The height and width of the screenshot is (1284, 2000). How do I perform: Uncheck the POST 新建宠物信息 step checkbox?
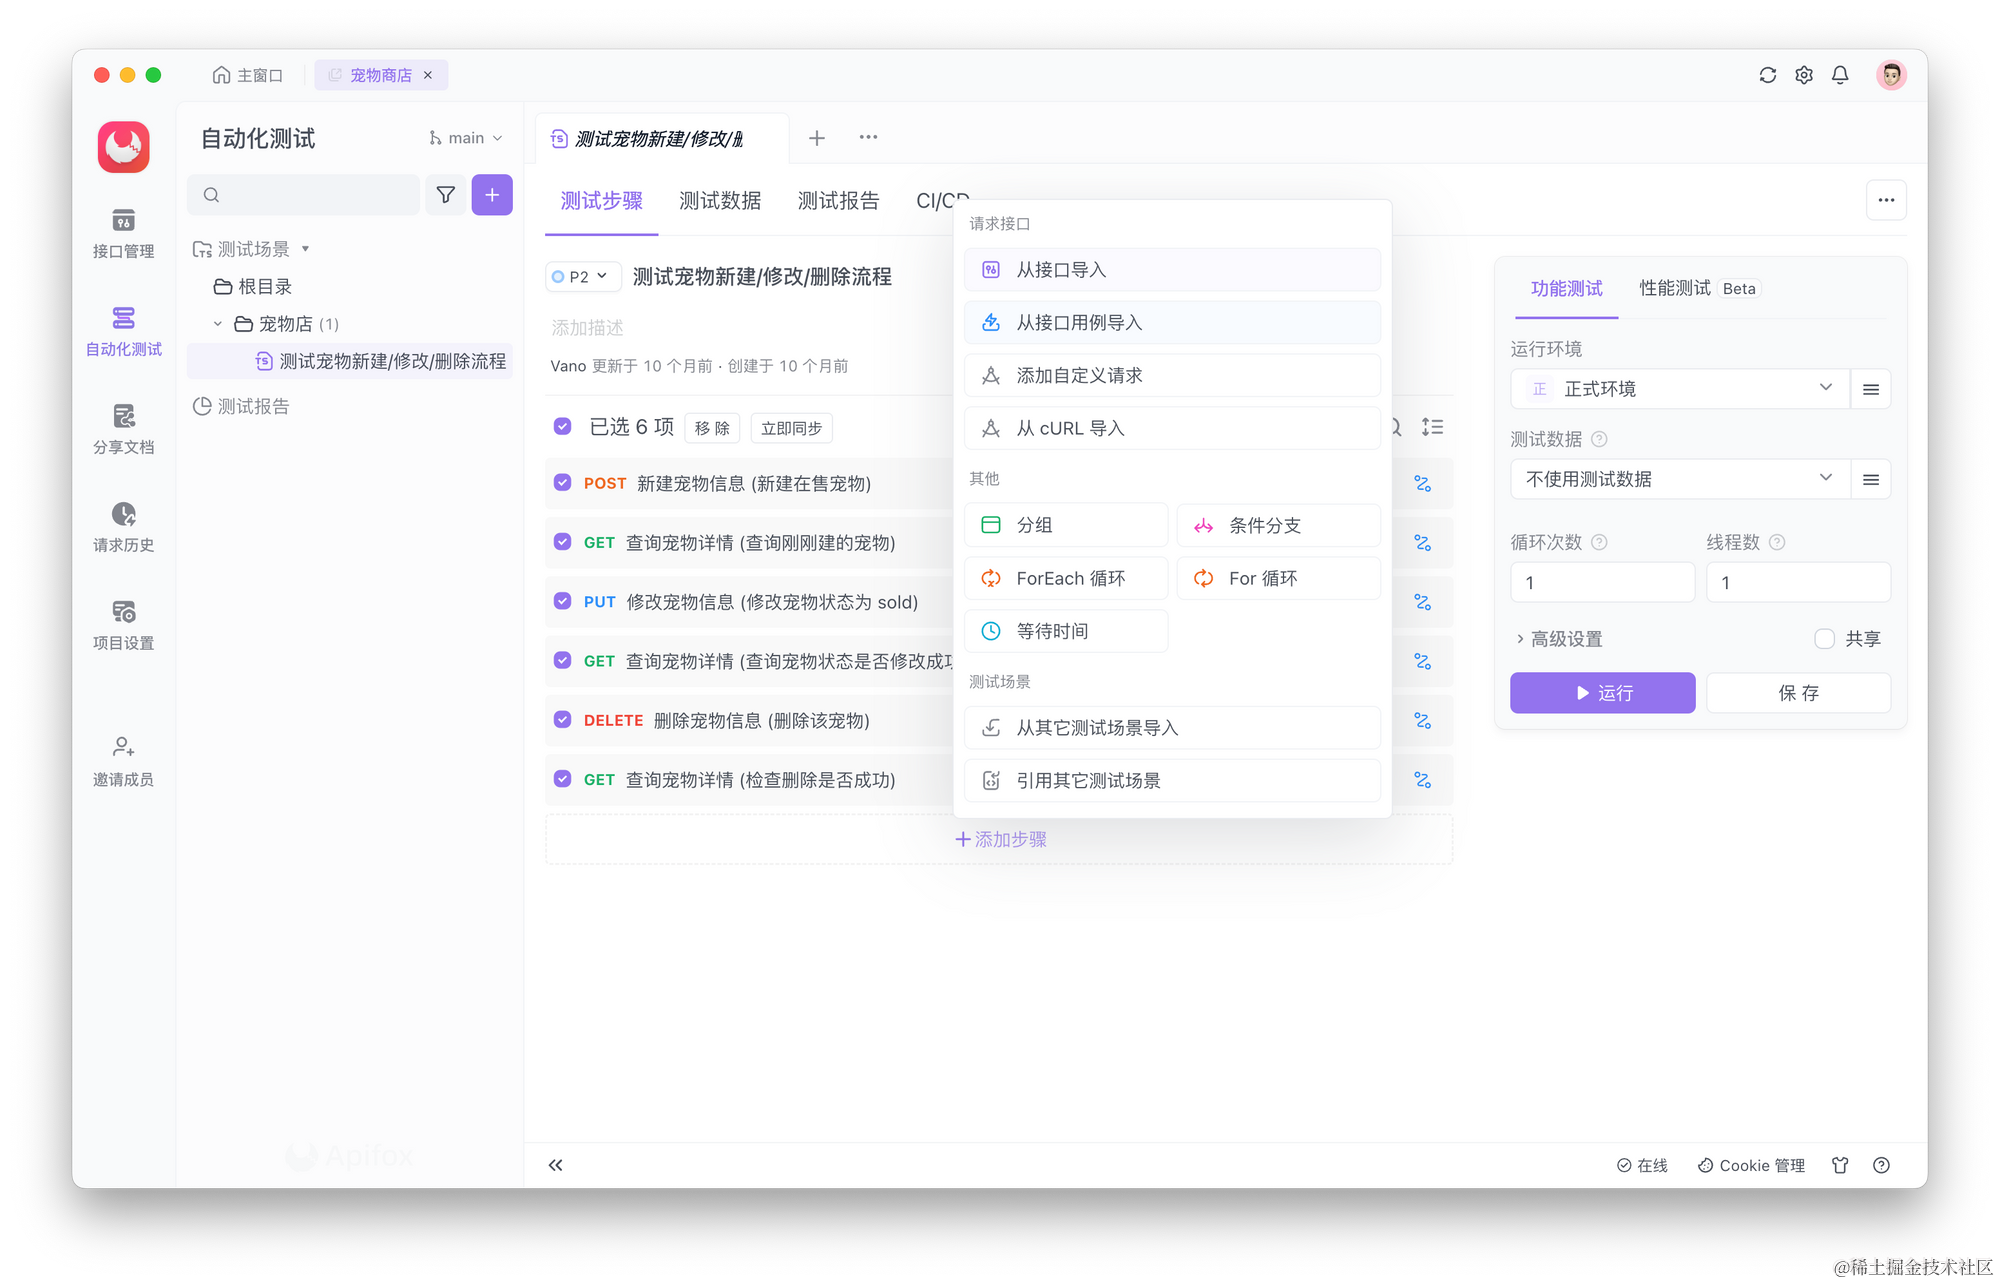point(562,483)
